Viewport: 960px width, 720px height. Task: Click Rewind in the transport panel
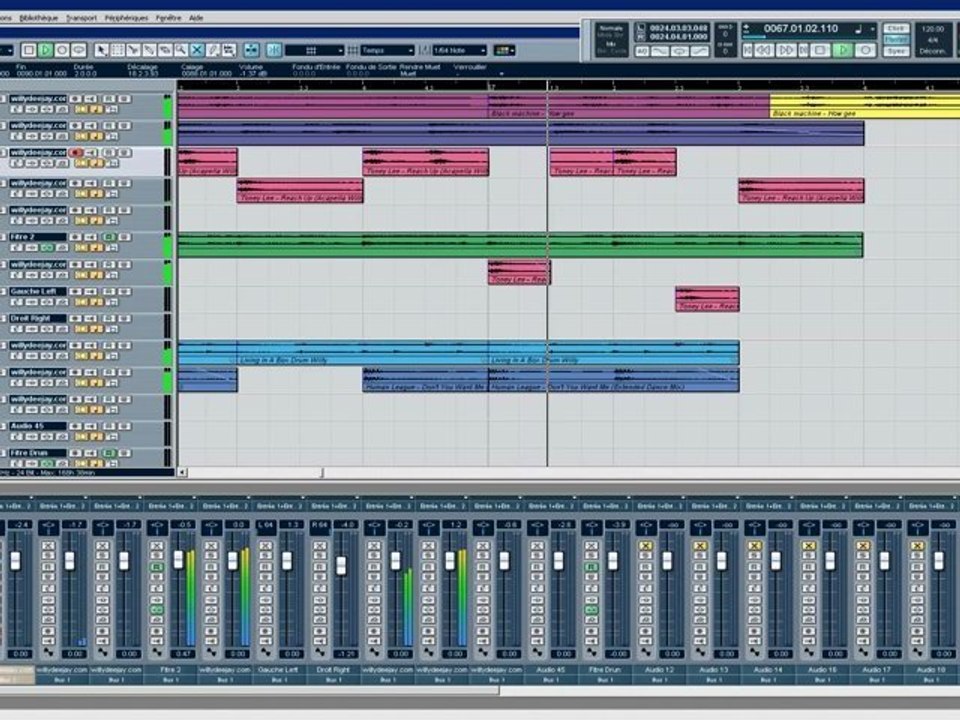point(764,50)
